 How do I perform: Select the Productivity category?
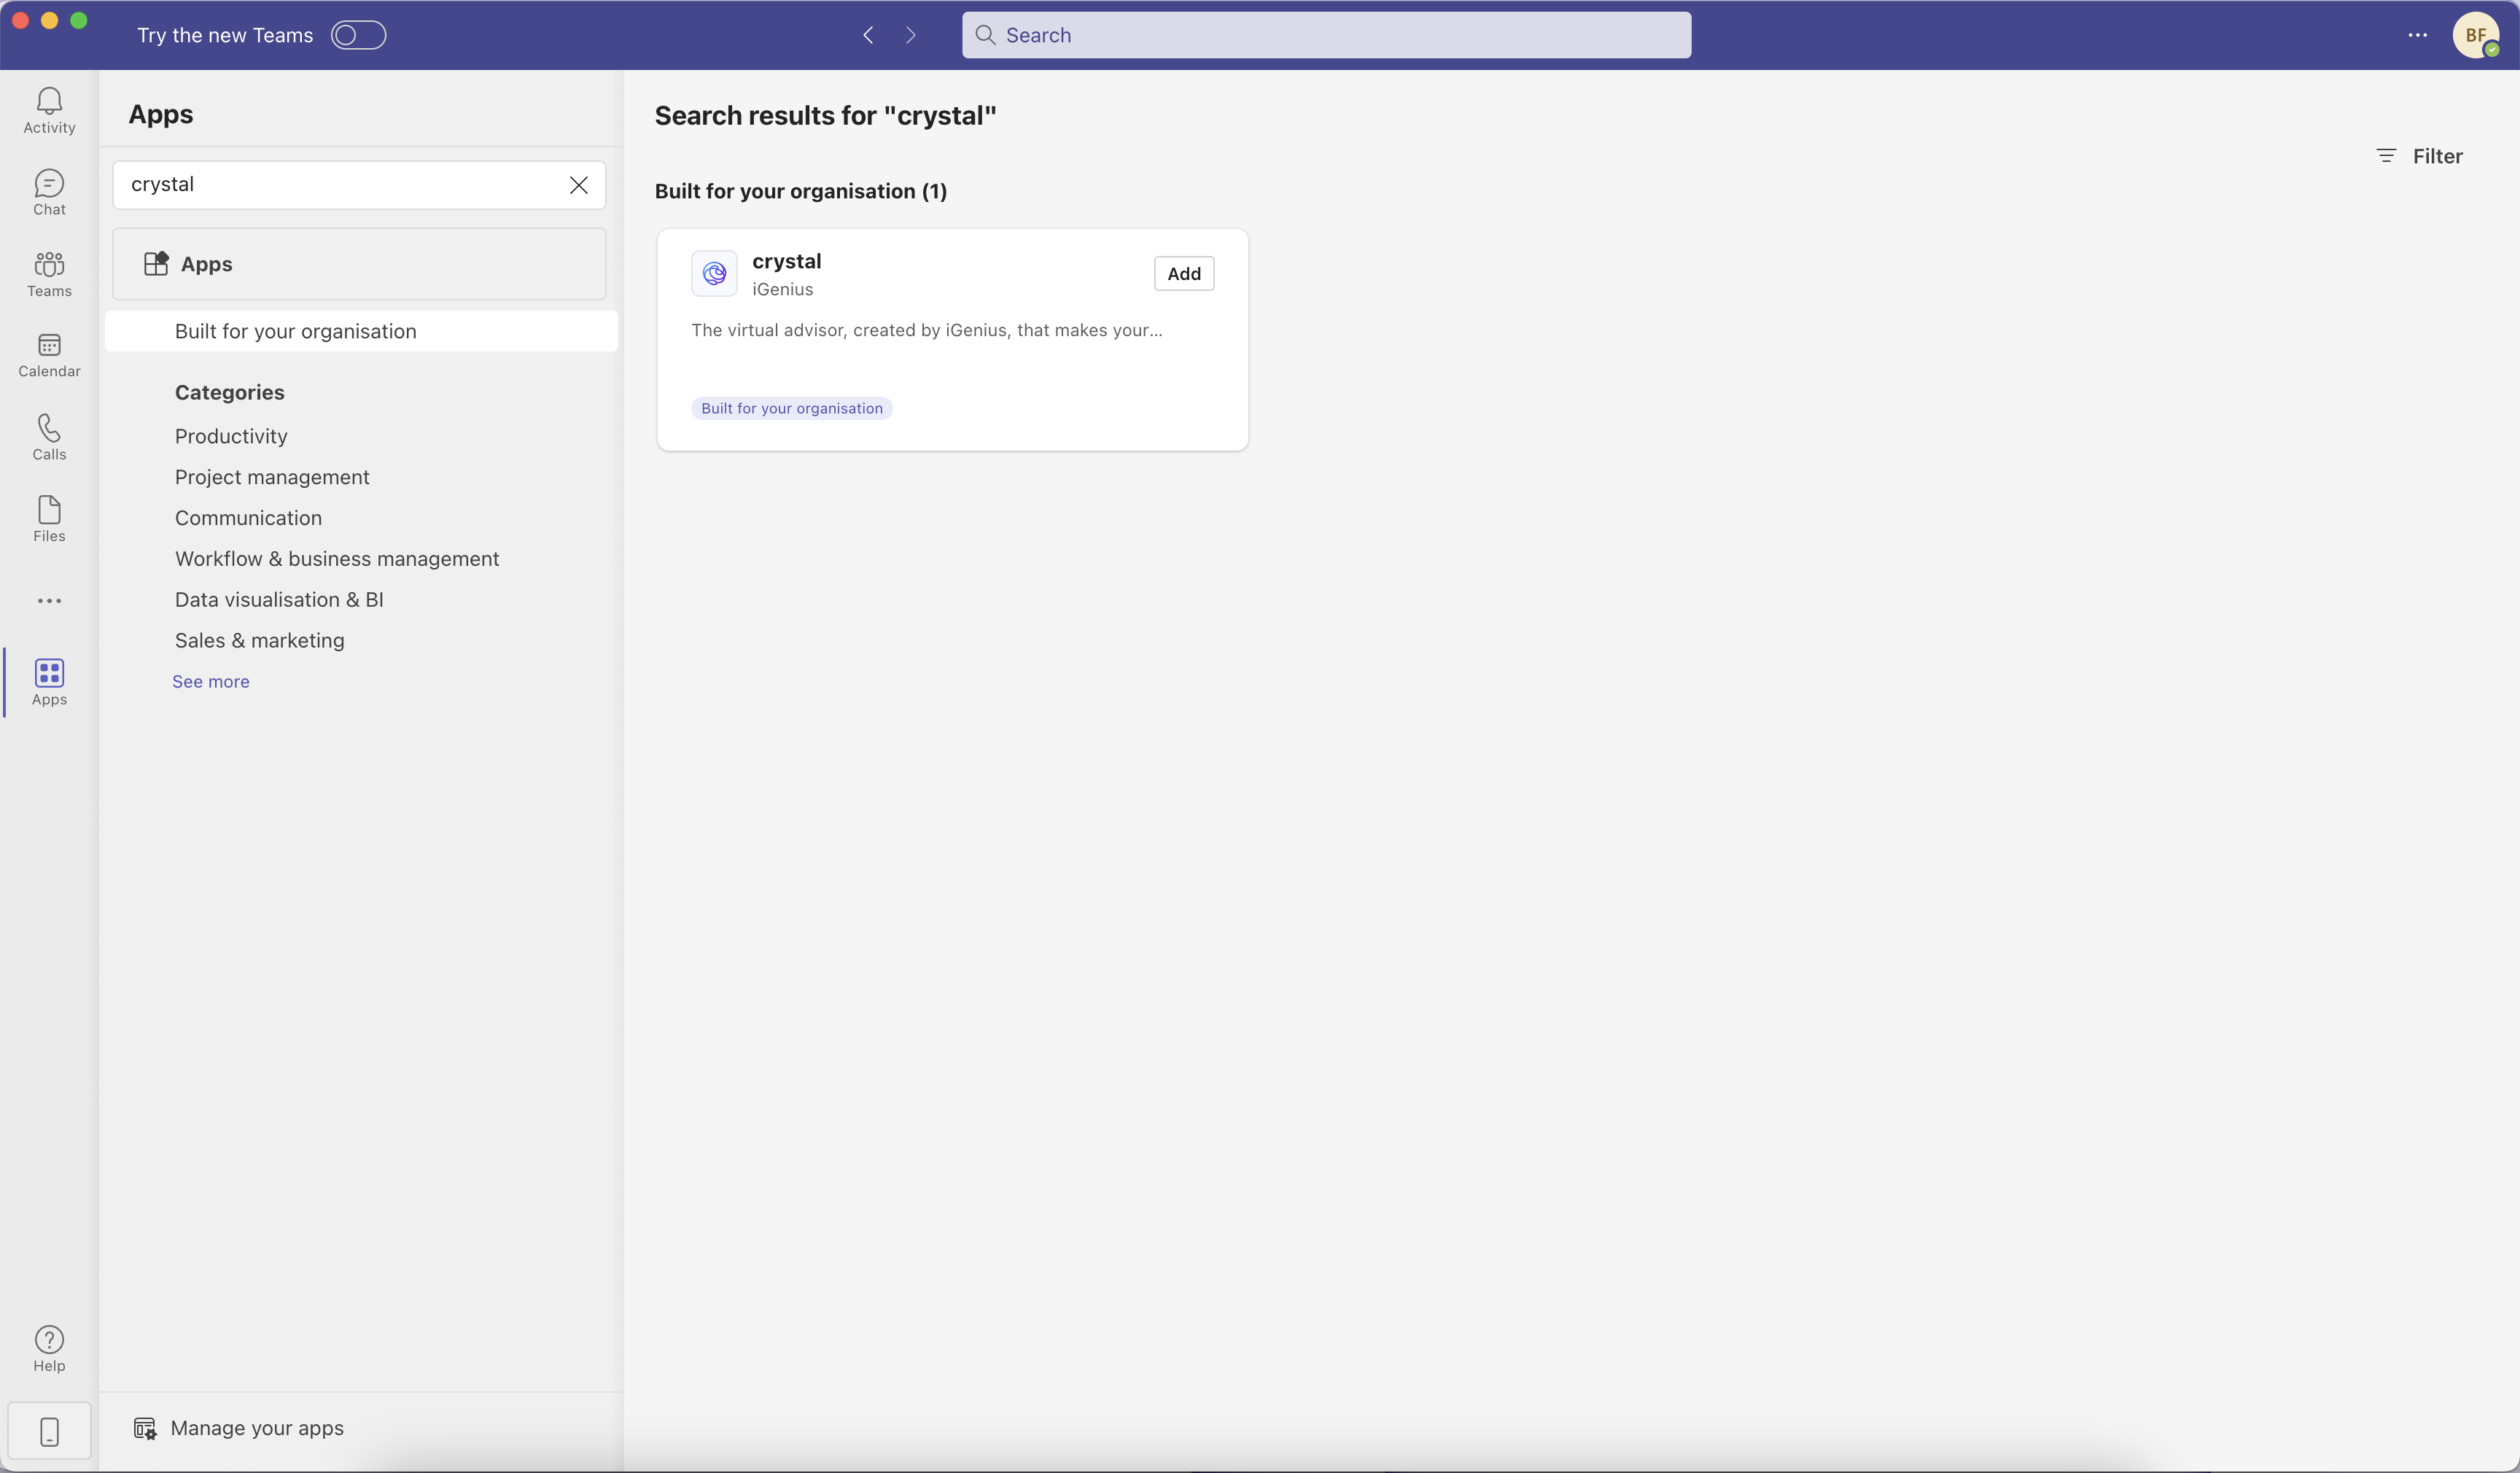pos(231,436)
